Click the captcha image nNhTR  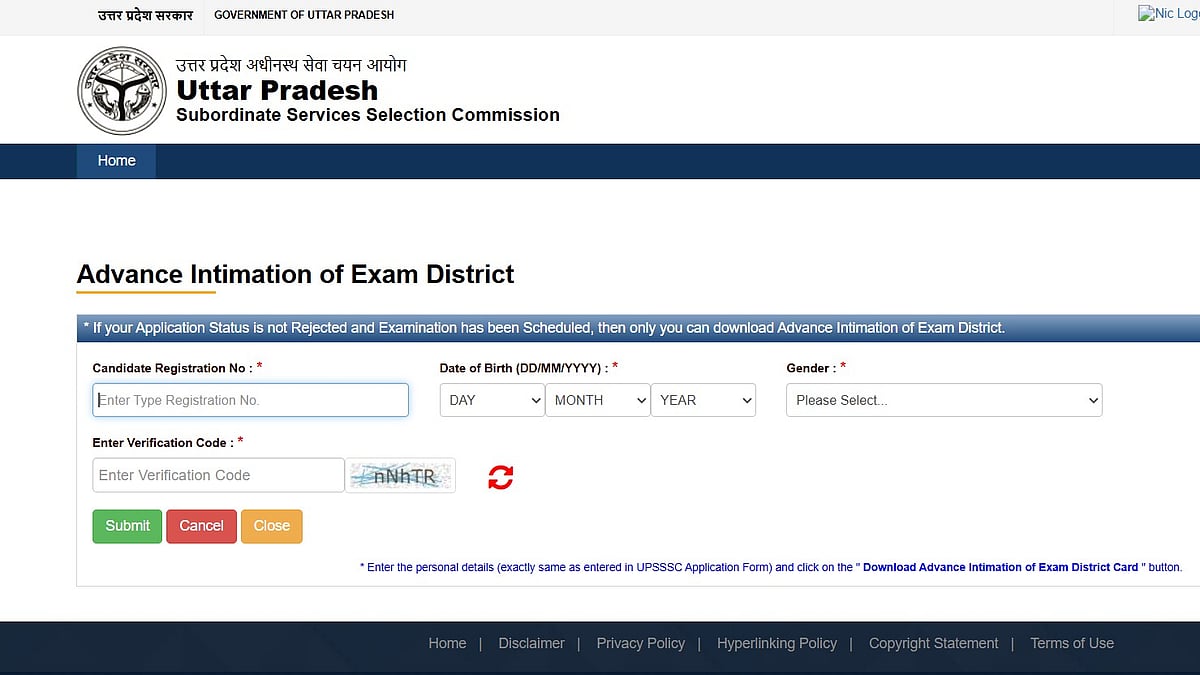401,476
